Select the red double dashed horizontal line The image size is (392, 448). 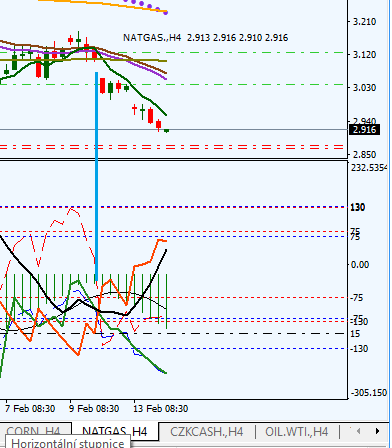(x=172, y=147)
